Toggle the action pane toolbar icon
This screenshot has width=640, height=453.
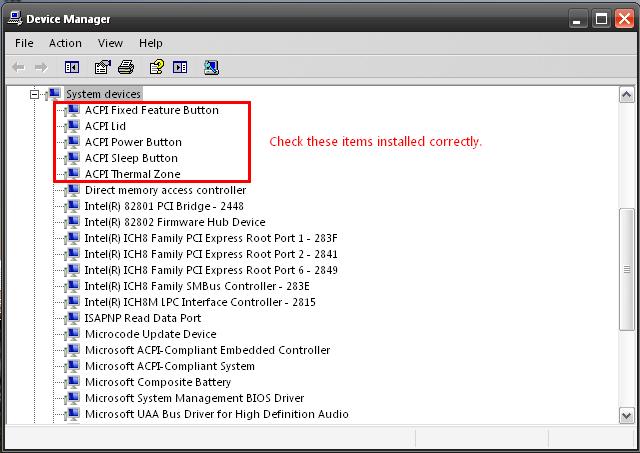[x=180, y=67]
